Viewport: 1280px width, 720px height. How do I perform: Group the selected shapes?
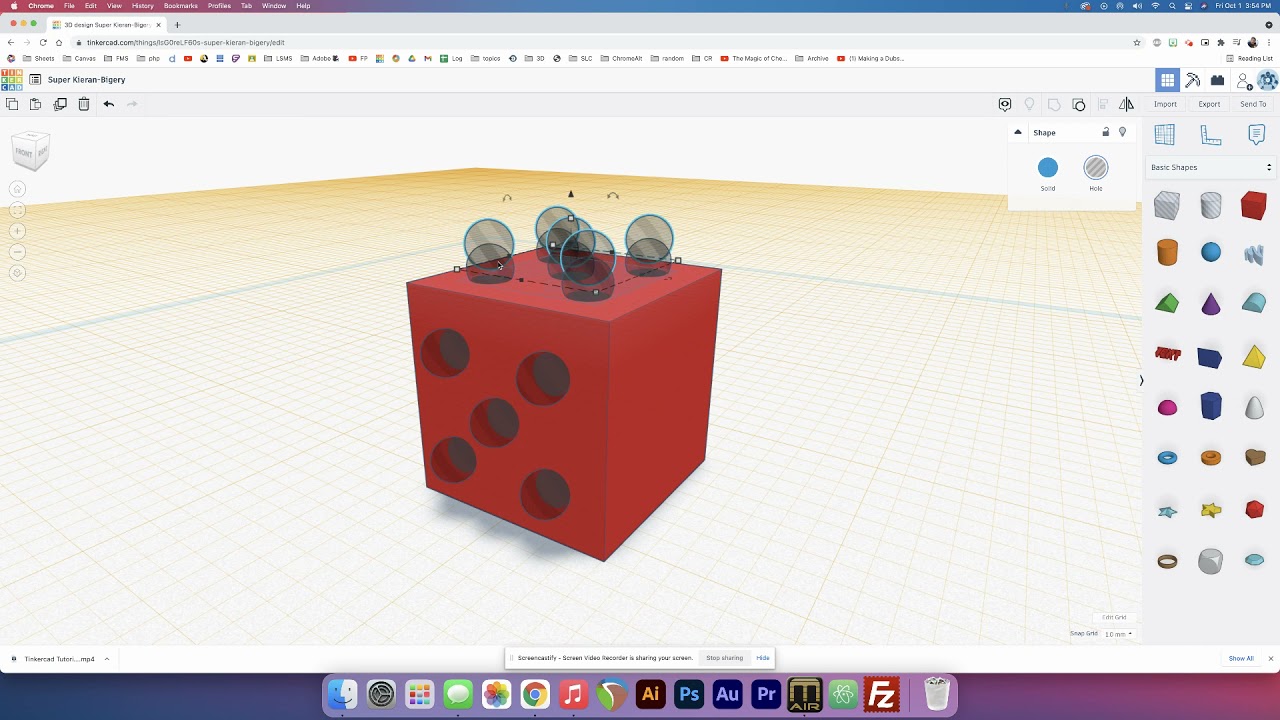pyautogui.click(x=1054, y=104)
